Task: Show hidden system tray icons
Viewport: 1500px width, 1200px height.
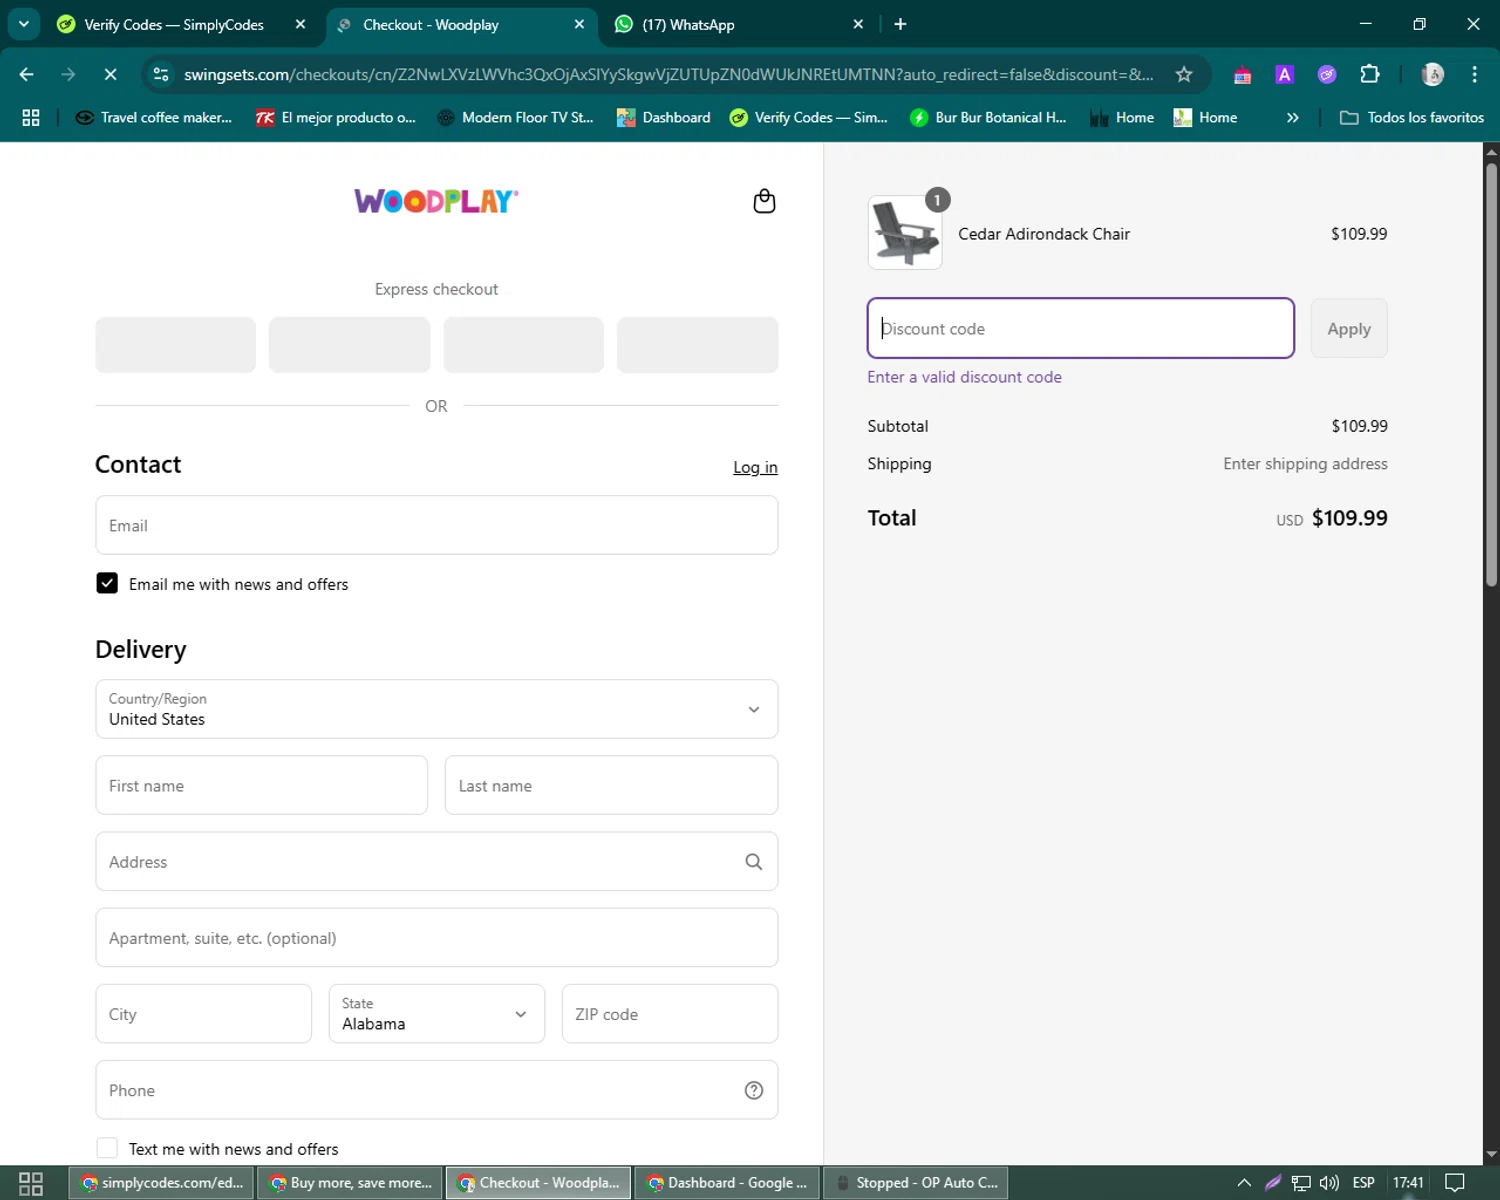Action: pyautogui.click(x=1244, y=1183)
